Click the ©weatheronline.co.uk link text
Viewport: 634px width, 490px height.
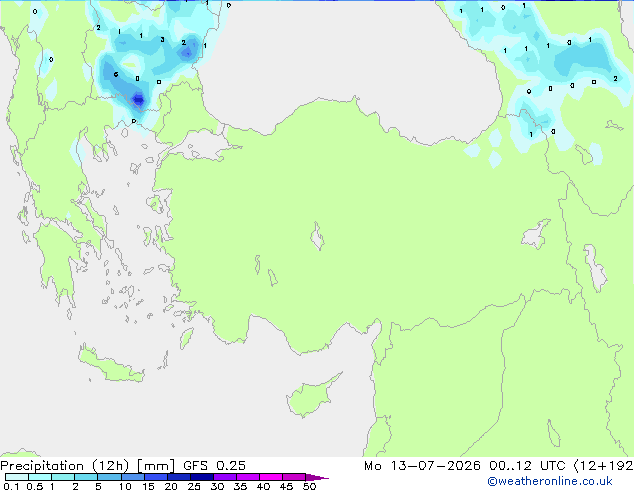pyautogui.click(x=550, y=481)
